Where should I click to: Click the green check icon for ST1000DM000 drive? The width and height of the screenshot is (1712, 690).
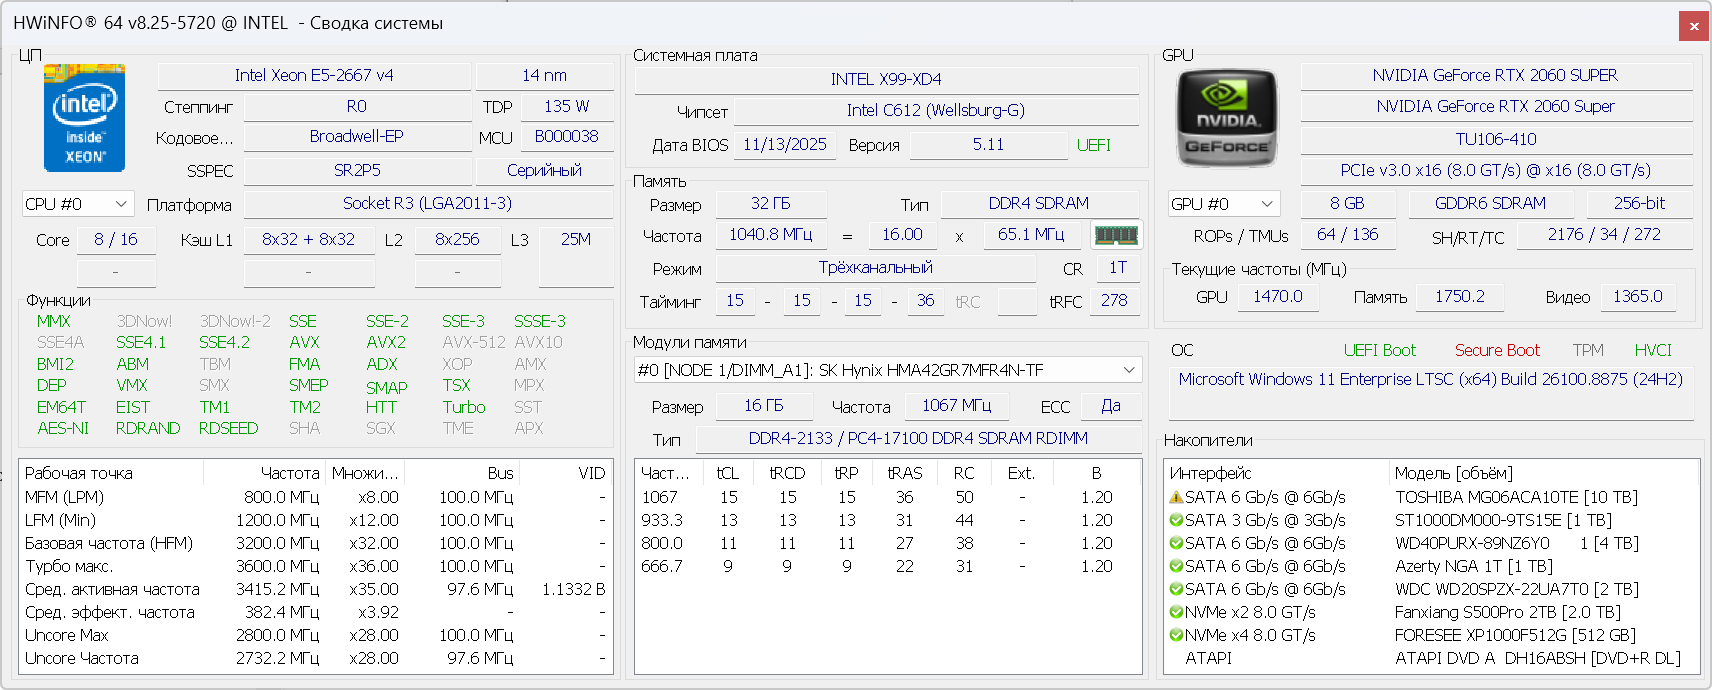click(1176, 520)
